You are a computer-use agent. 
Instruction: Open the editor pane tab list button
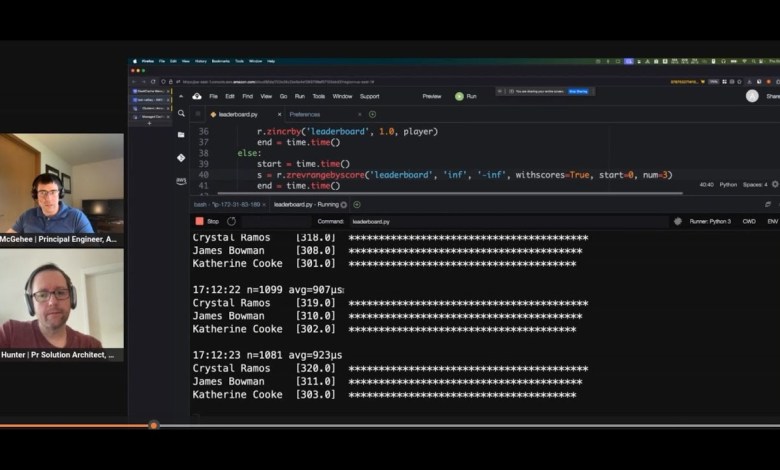coord(197,114)
